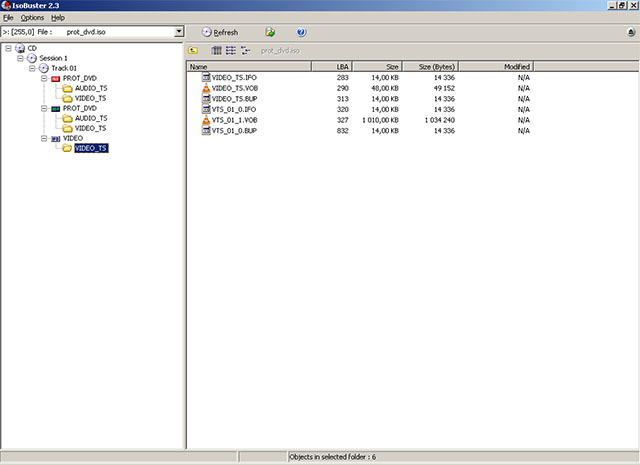Select the Session 1 icon in tree
Image resolution: width=640 pixels, height=465 pixels.
32,58
